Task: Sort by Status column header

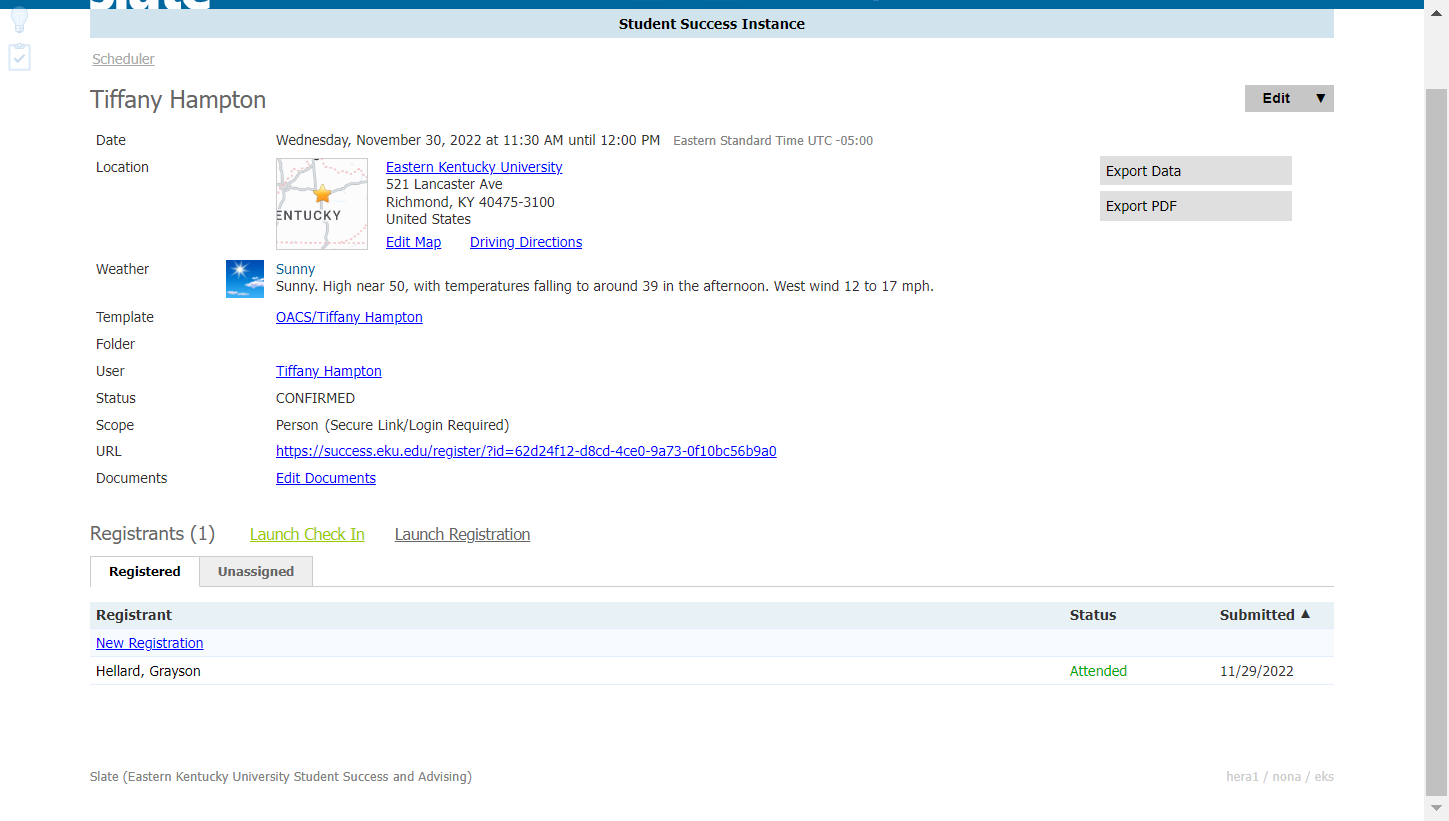Action: (x=1093, y=615)
